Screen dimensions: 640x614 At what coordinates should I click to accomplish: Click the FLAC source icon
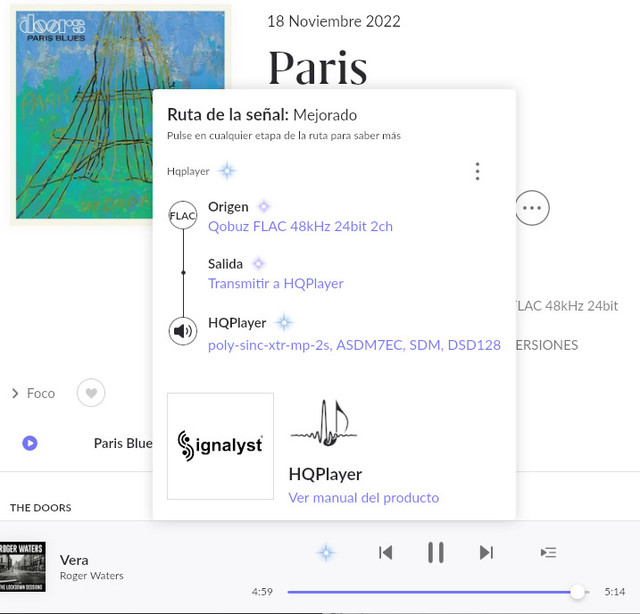pyautogui.click(x=183, y=215)
